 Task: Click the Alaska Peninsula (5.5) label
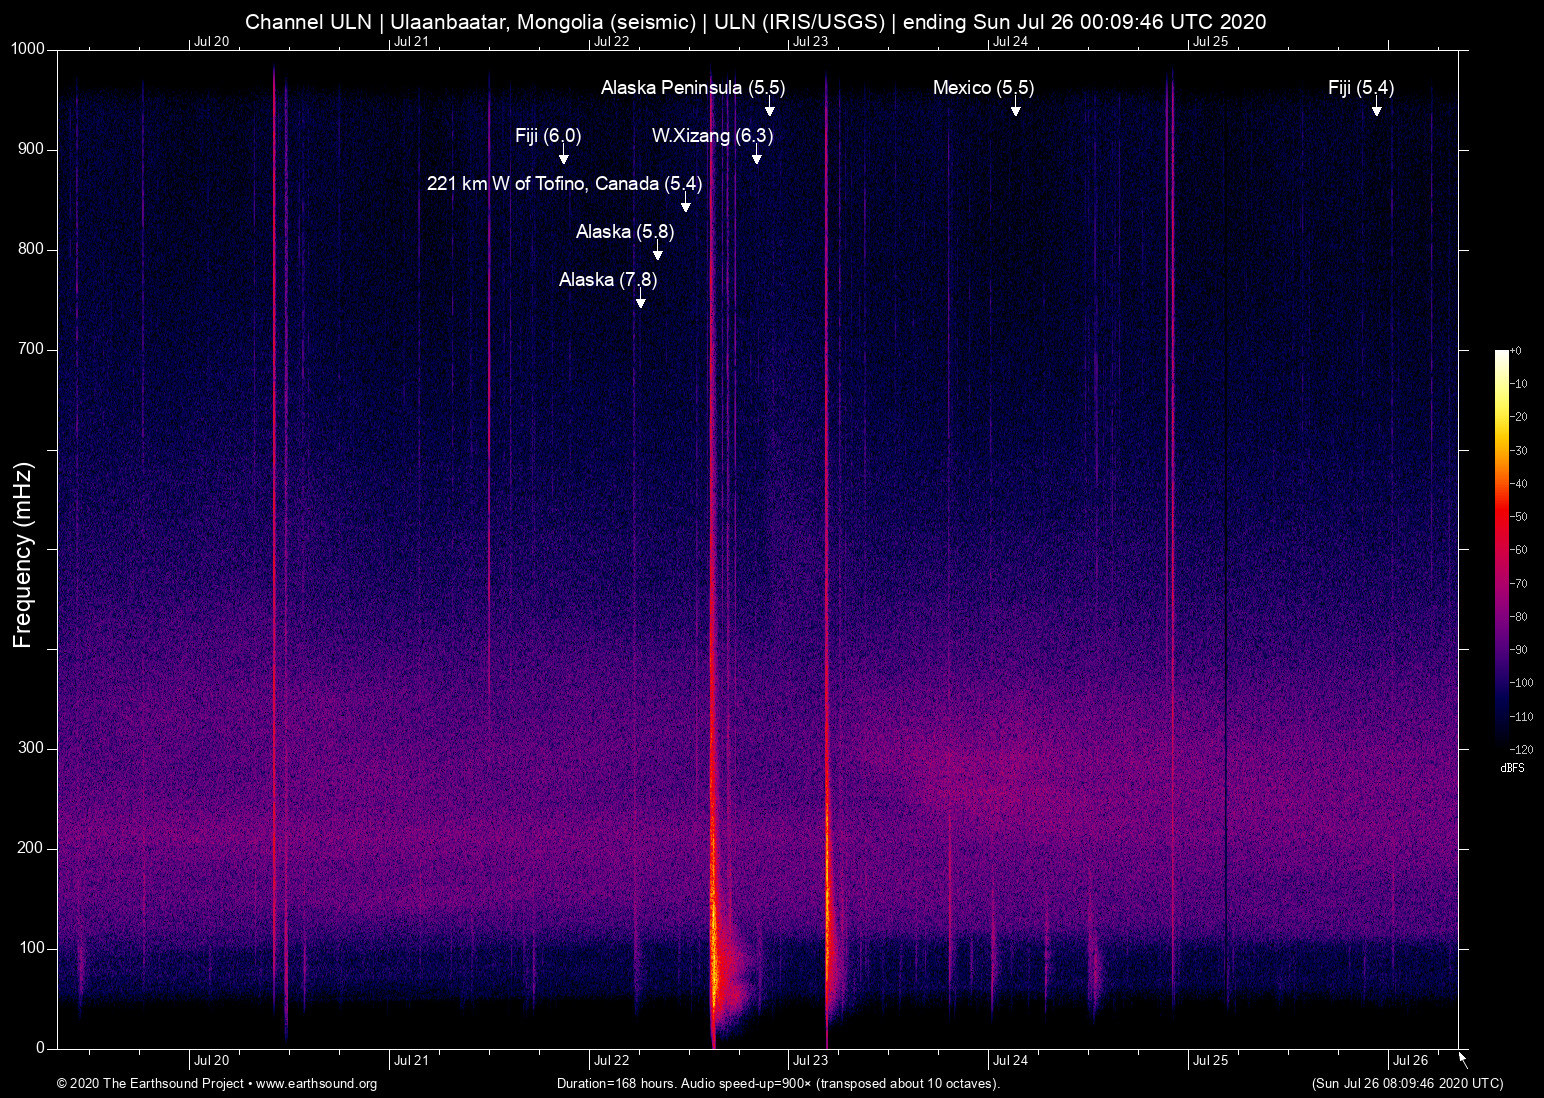(x=693, y=88)
